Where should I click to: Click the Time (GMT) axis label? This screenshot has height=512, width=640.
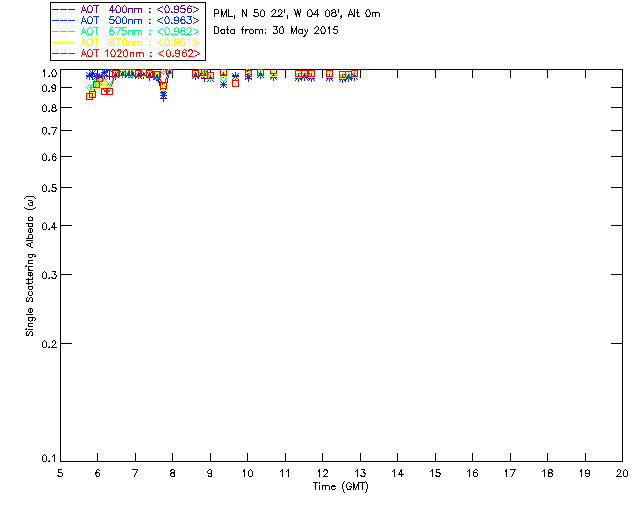[x=341, y=487]
